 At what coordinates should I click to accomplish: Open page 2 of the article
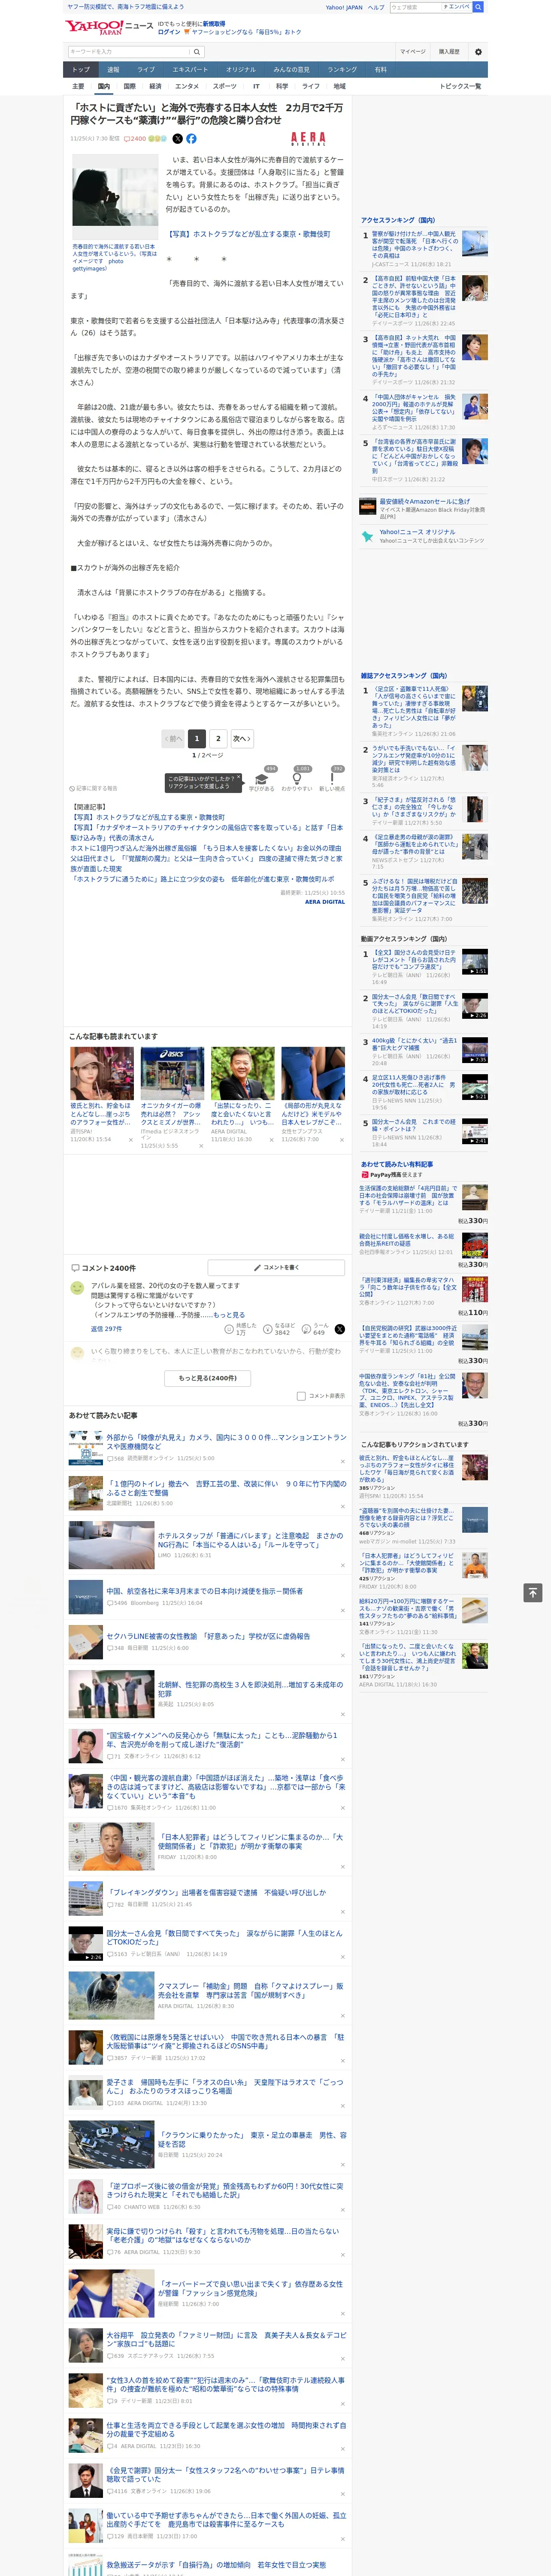pyautogui.click(x=218, y=738)
